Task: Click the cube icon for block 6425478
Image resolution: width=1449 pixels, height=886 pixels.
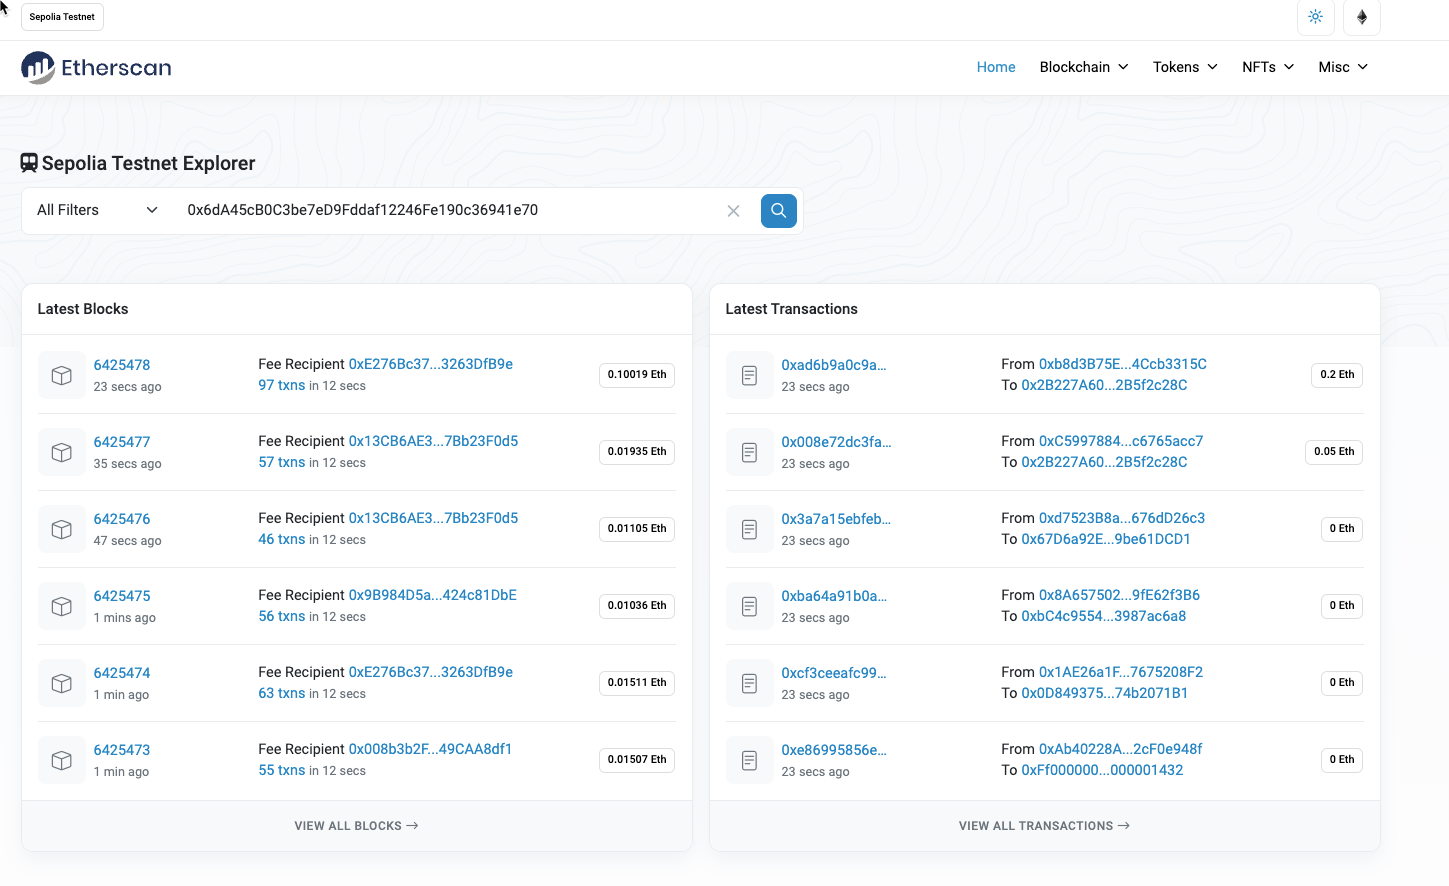Action: coord(61,375)
